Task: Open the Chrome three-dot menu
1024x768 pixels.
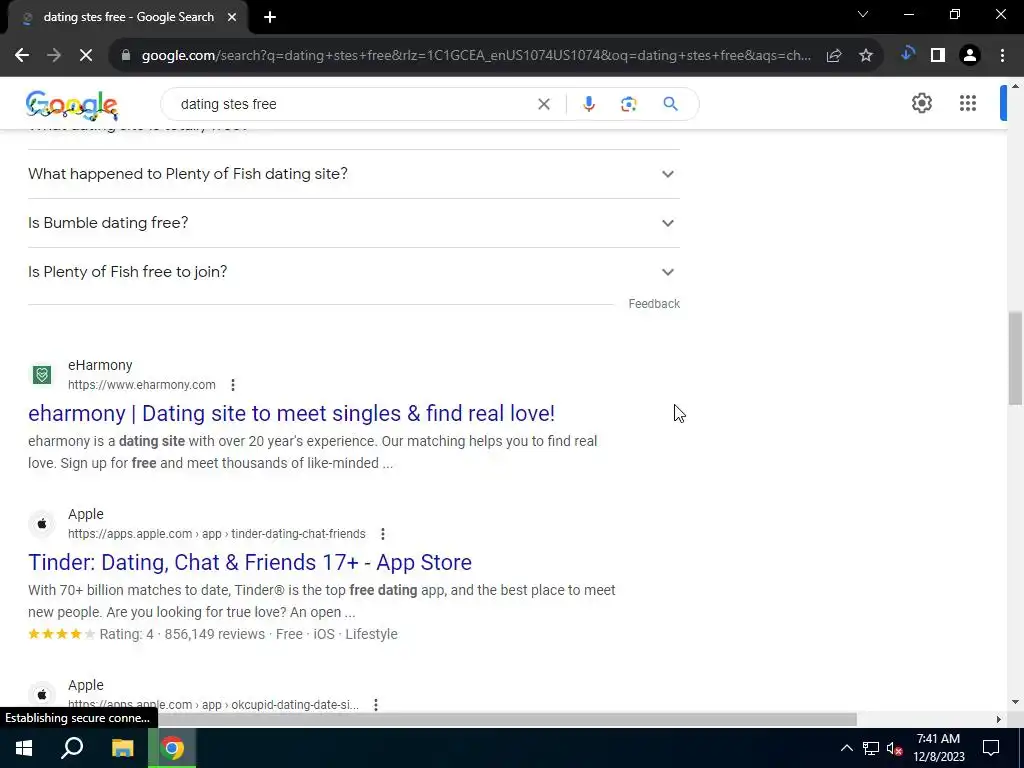Action: (x=1002, y=56)
